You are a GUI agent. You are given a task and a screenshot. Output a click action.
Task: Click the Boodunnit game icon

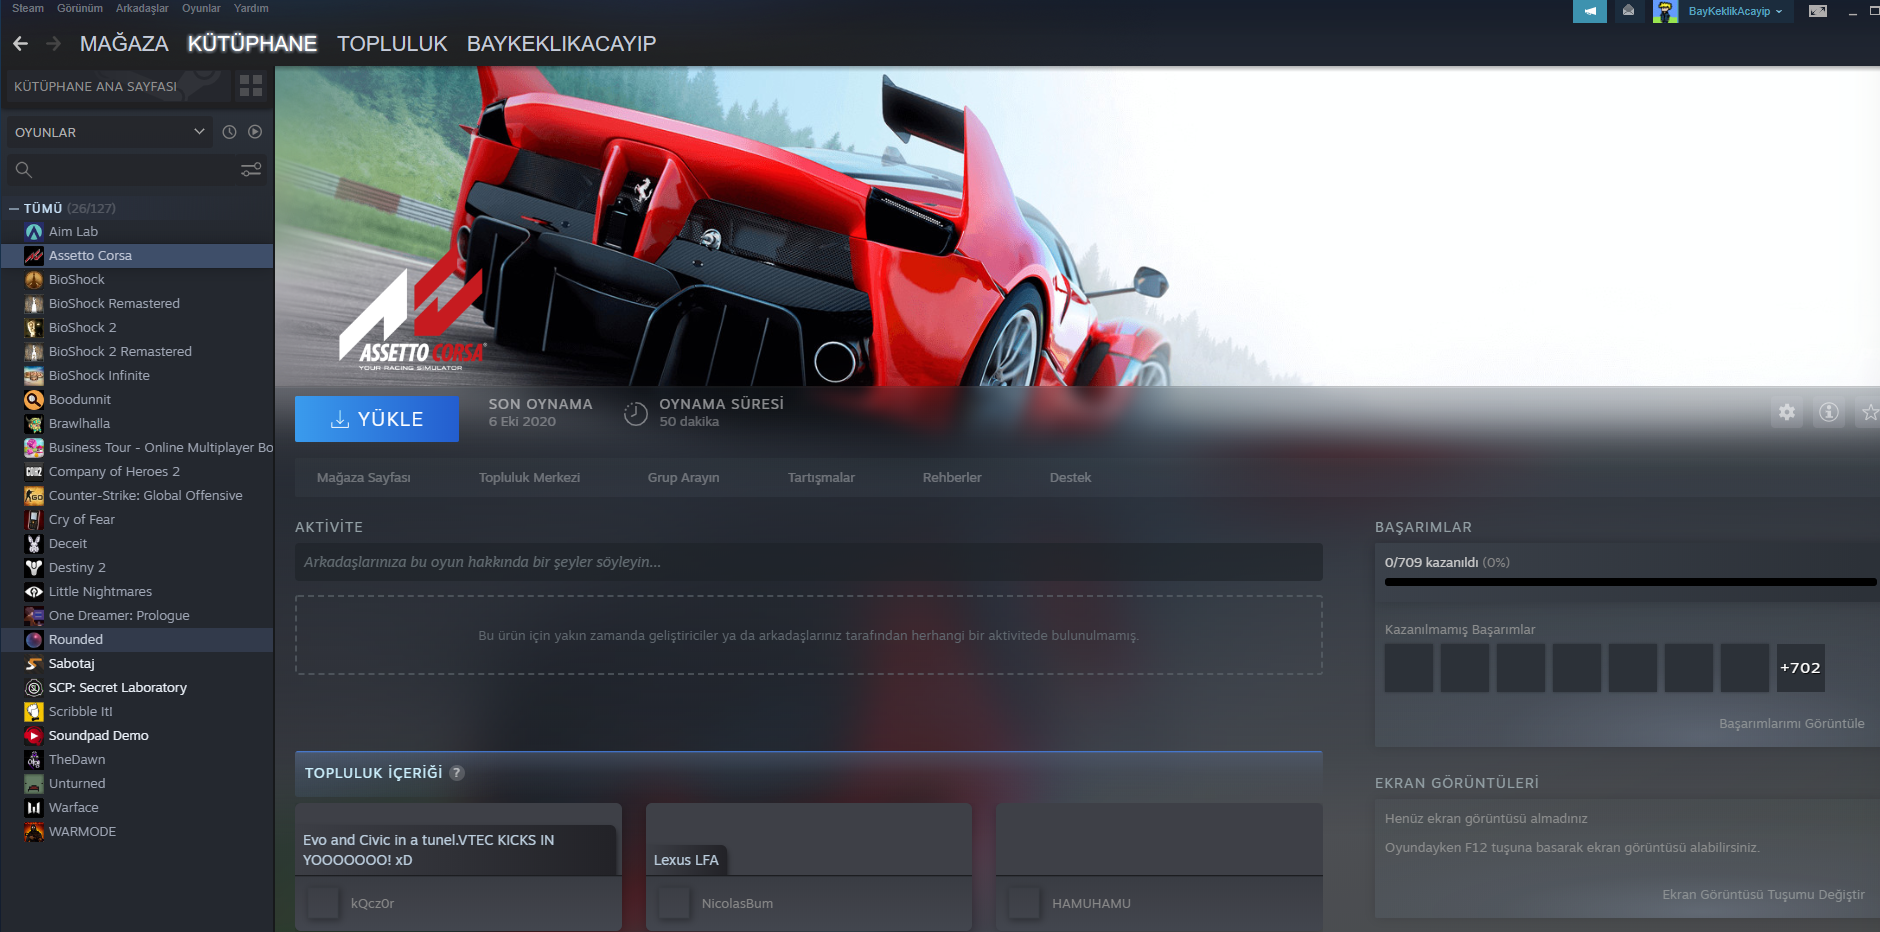(x=34, y=400)
